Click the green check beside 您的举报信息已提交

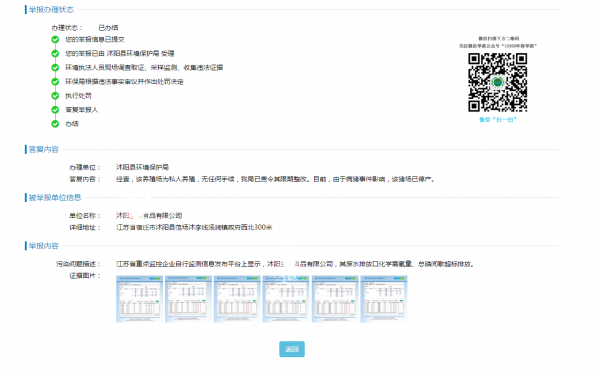tap(55, 39)
